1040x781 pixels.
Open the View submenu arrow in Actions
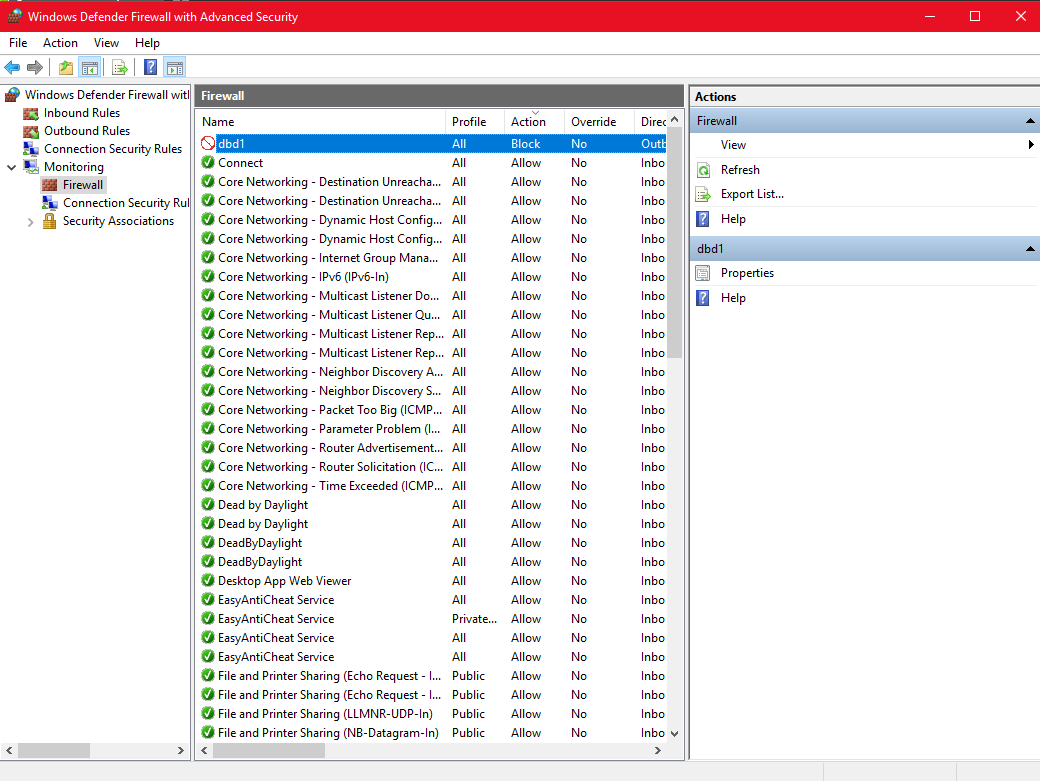pos(1031,145)
